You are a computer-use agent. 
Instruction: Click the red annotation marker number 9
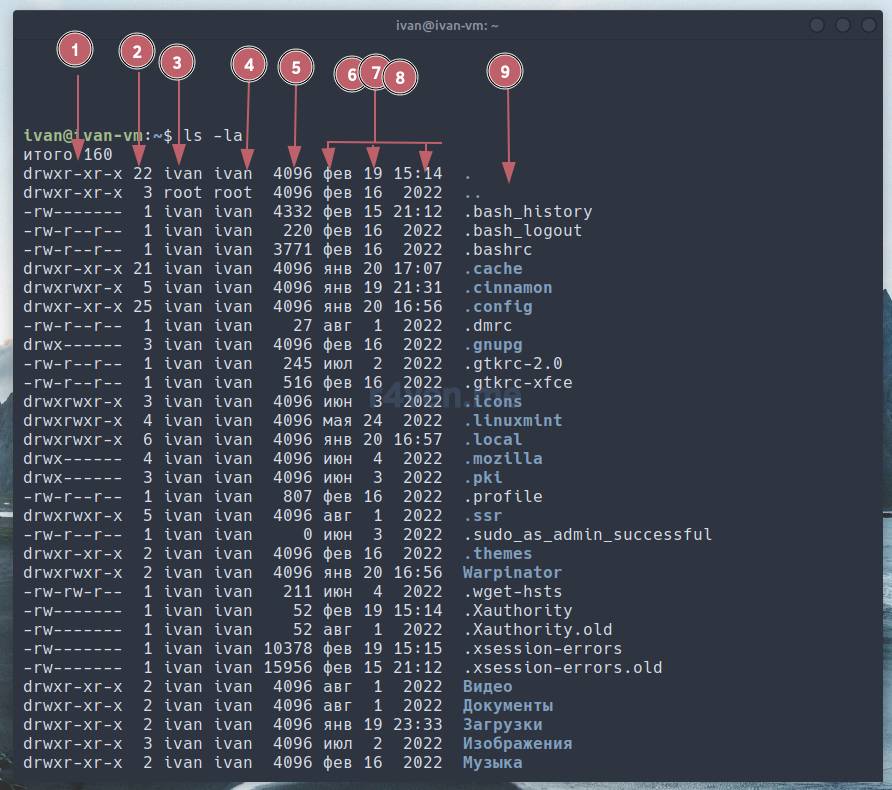pyautogui.click(x=505, y=71)
